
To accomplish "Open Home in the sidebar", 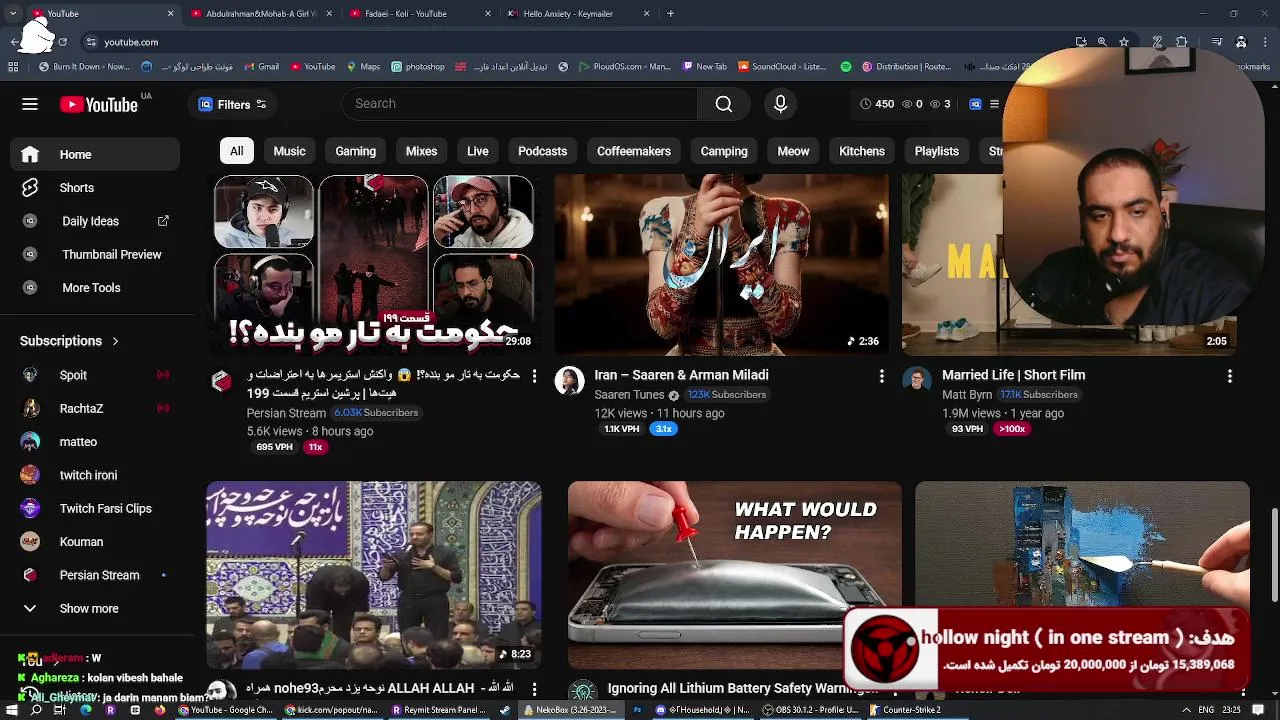I will click(95, 154).
